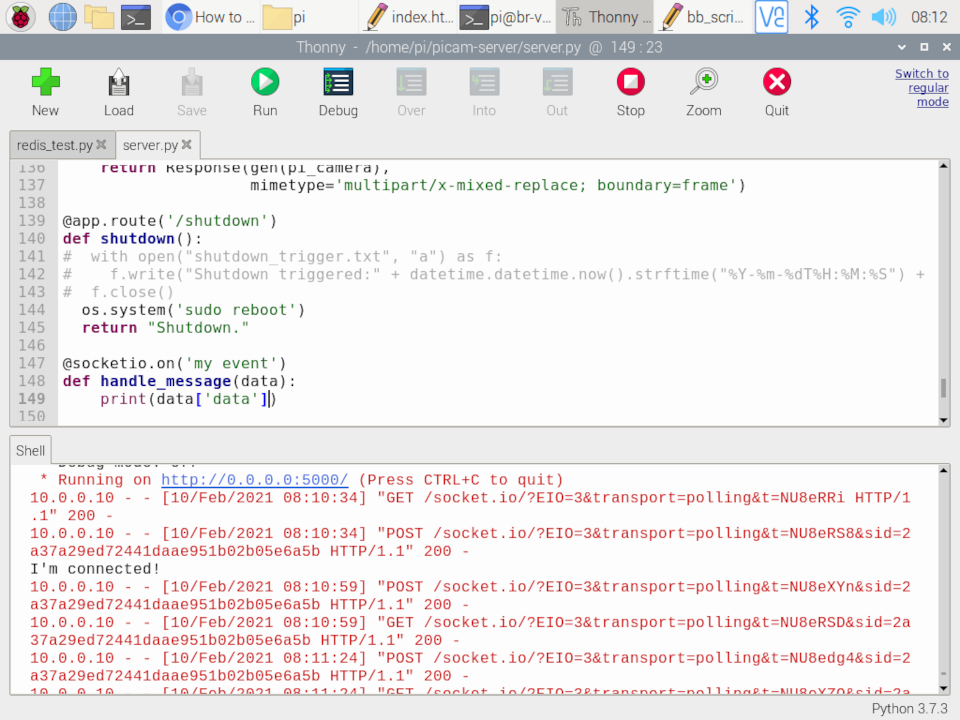
Task: Open the Bluetooth tray icon
Action: click(812, 17)
